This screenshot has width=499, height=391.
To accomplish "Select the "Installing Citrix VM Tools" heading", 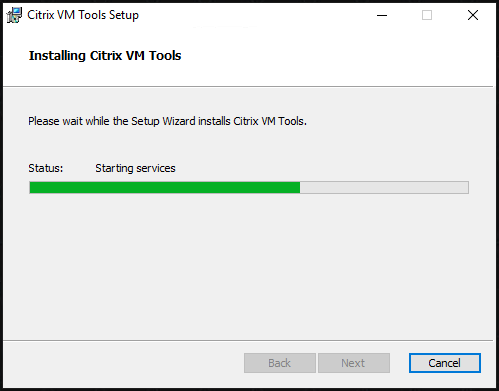I will [105, 56].
